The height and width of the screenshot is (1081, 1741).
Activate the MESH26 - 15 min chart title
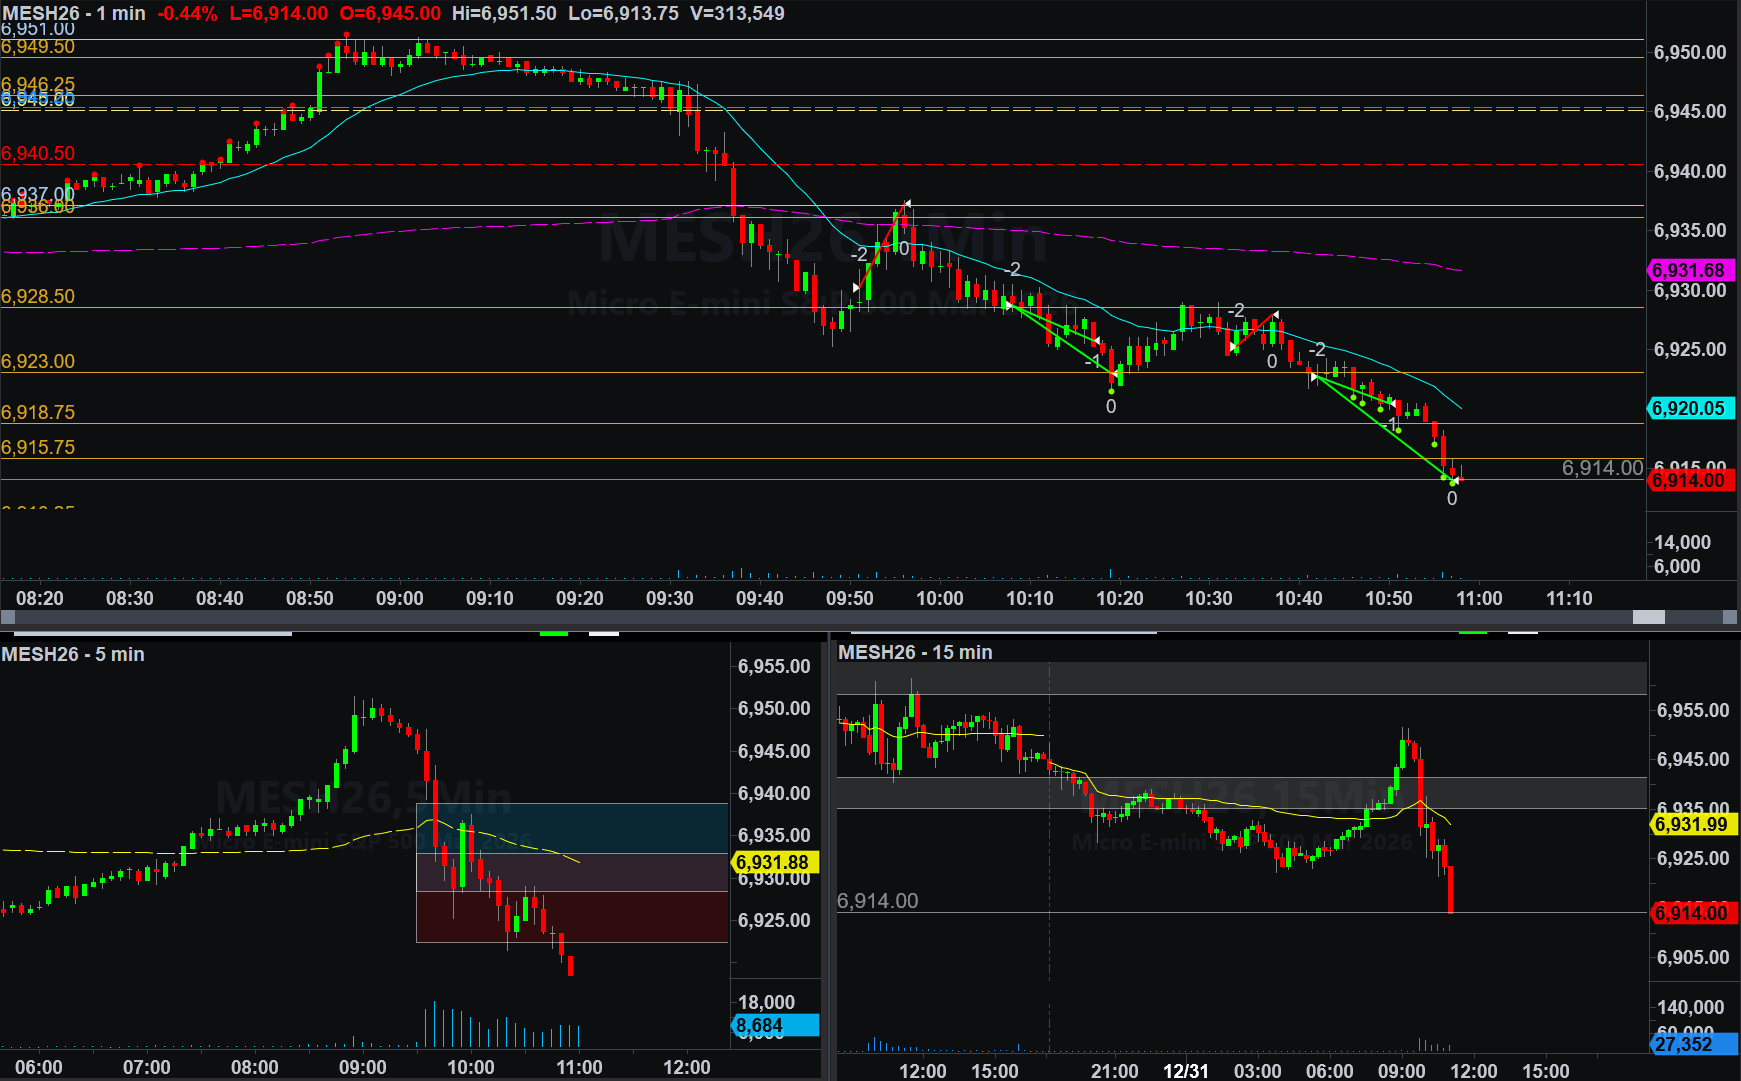[915, 652]
